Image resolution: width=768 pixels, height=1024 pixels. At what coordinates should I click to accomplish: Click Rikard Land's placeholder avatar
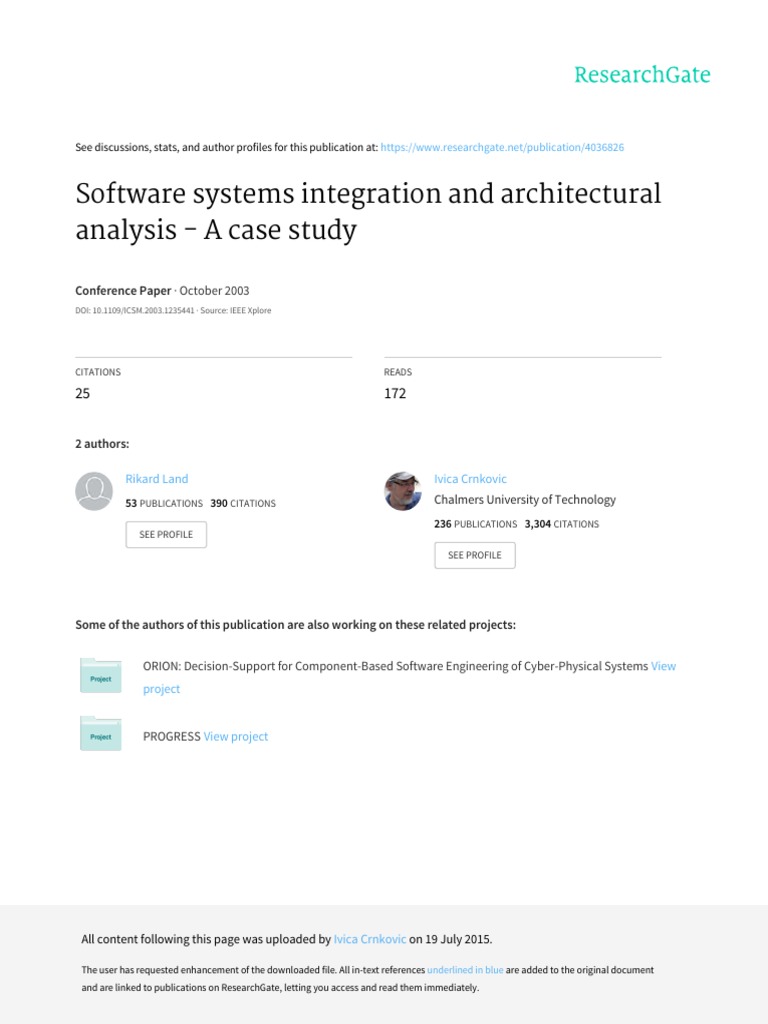click(x=94, y=491)
